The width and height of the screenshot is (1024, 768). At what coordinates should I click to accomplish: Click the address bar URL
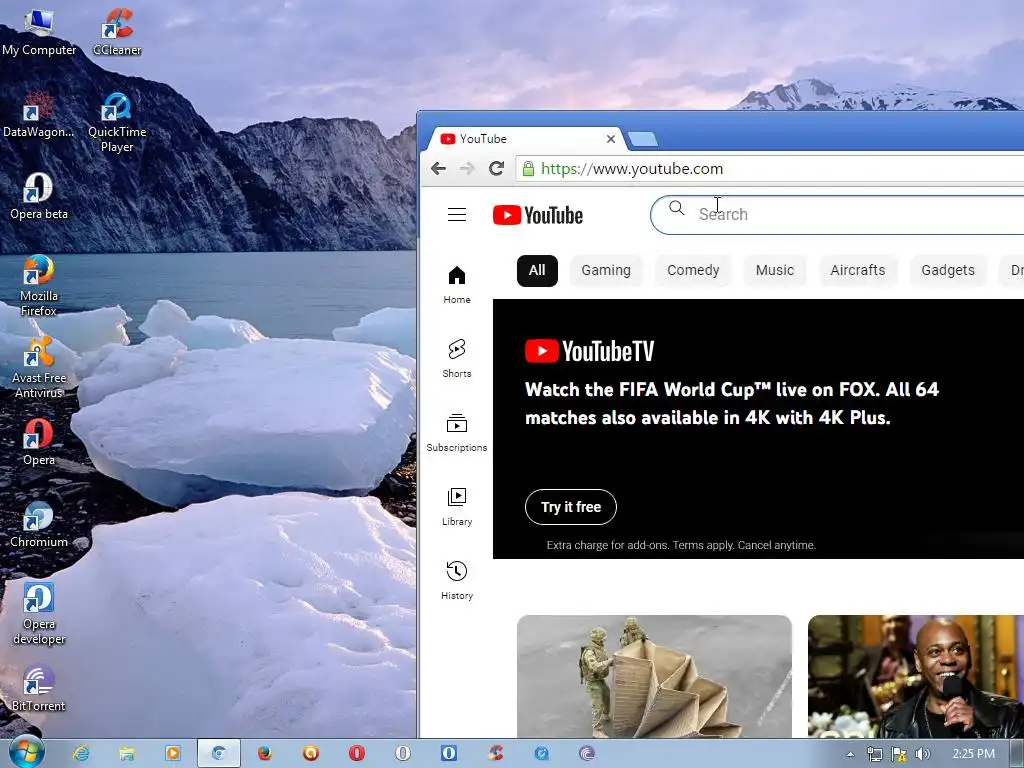632,169
